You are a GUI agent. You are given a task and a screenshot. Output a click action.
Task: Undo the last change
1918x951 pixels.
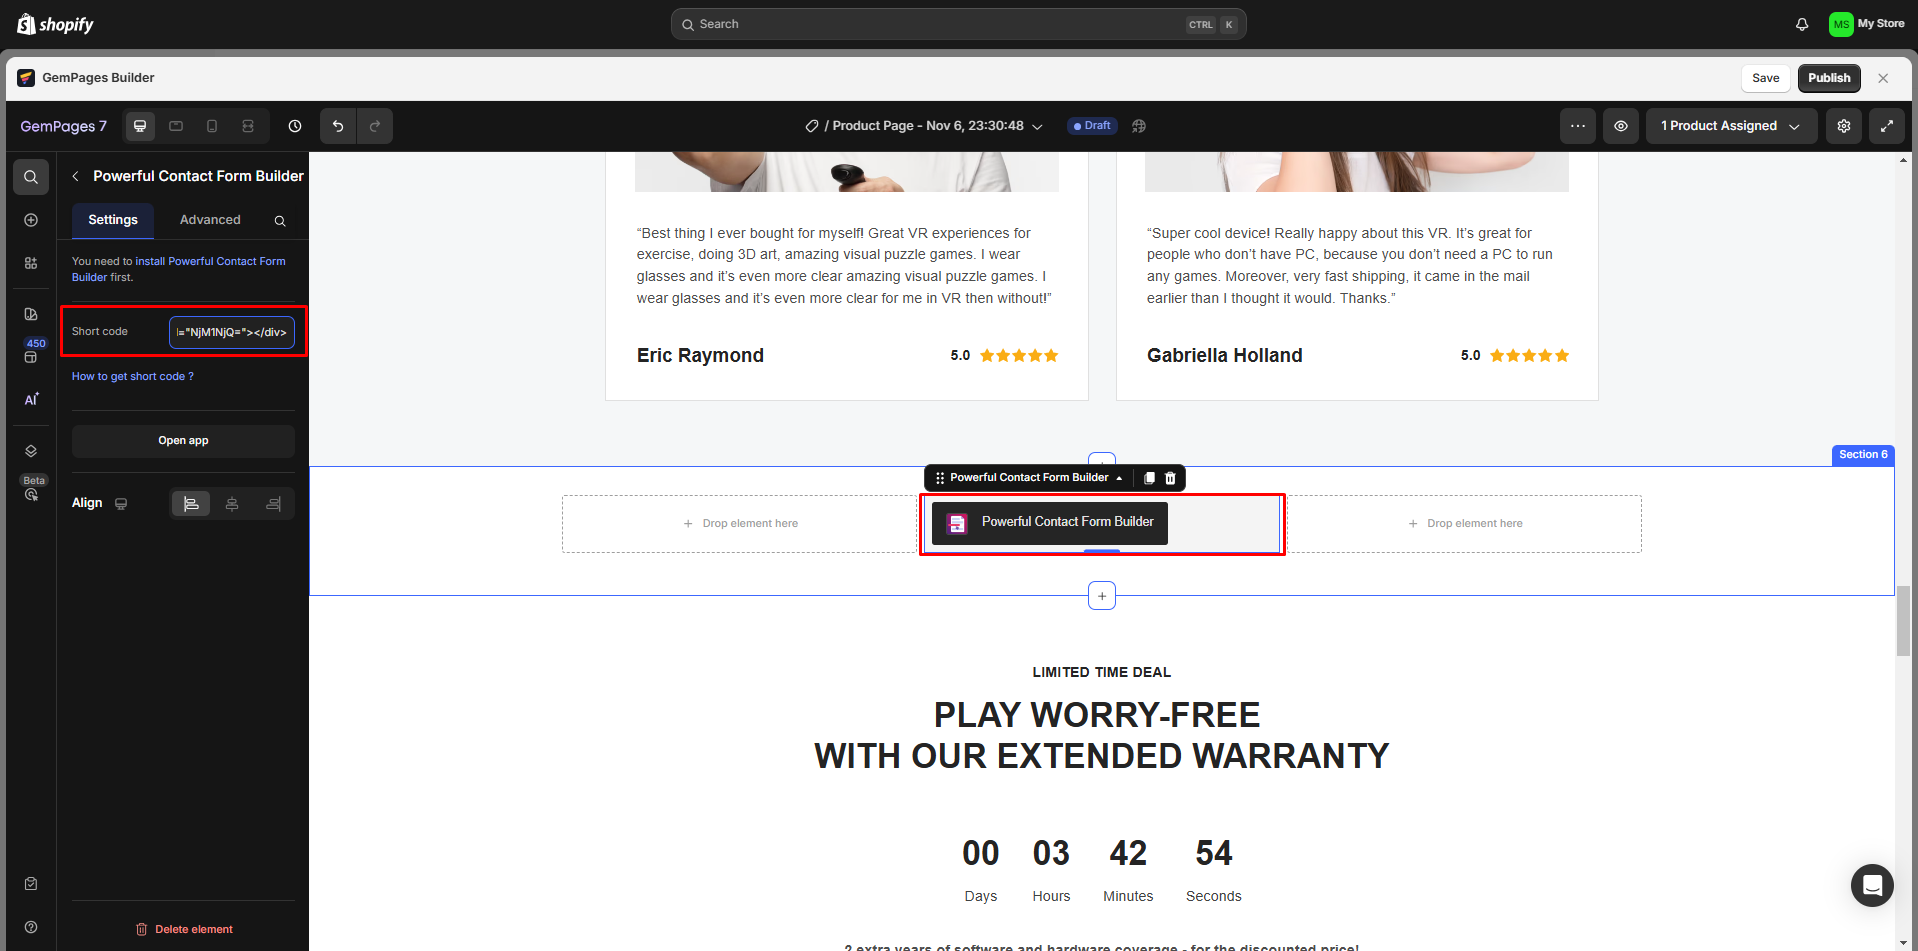tap(338, 126)
